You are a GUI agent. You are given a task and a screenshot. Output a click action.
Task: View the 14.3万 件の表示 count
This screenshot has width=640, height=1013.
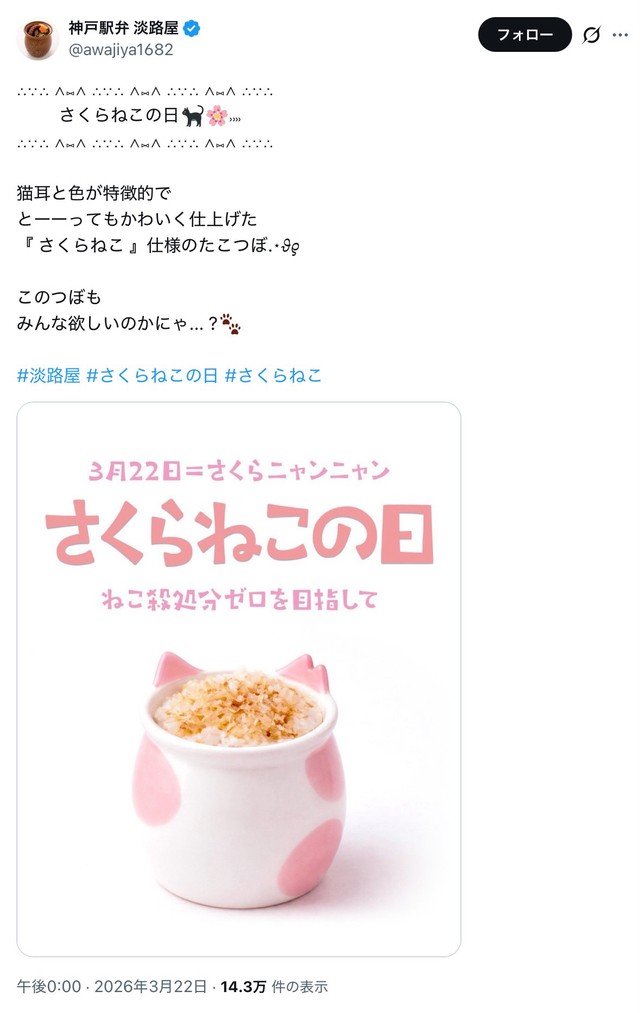click(x=274, y=987)
